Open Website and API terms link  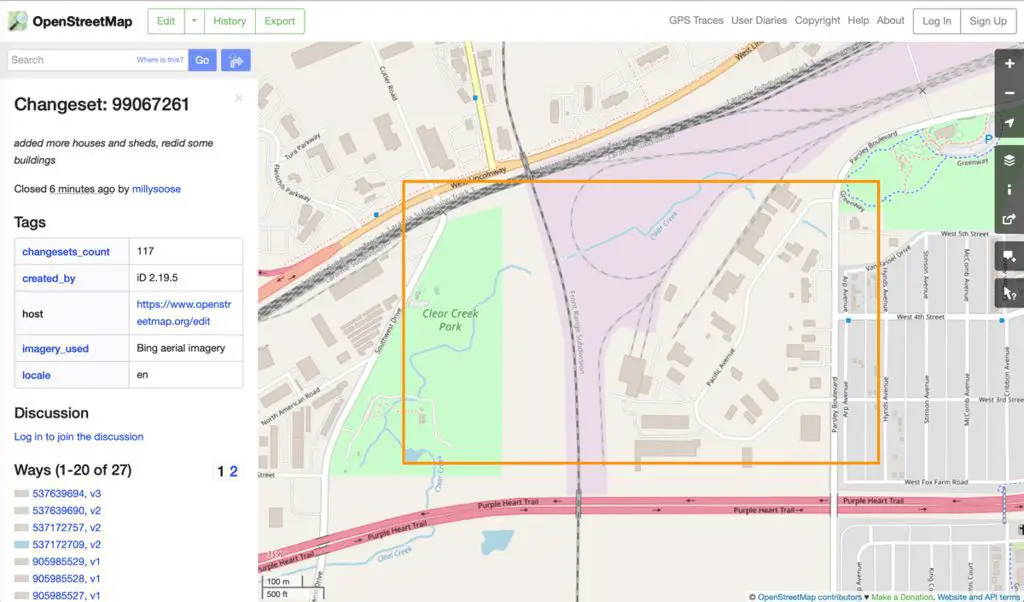tap(980, 597)
